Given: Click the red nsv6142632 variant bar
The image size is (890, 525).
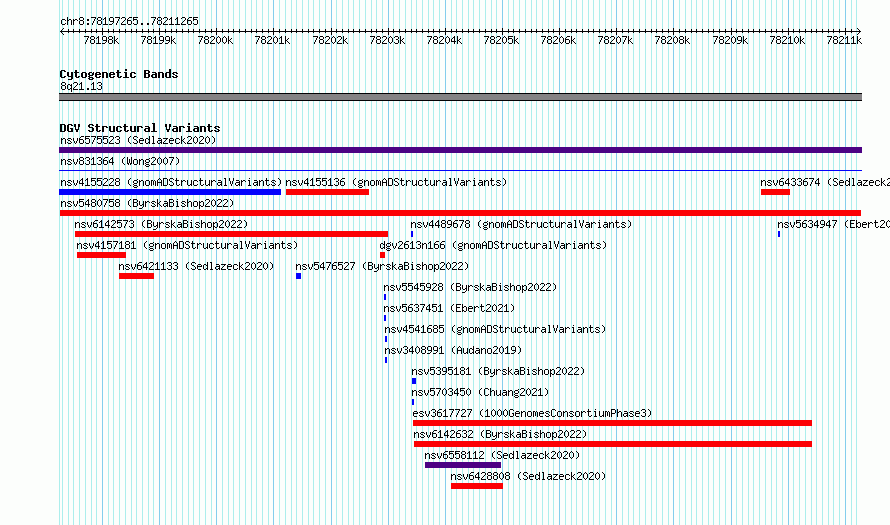Looking at the screenshot, I should coord(613,444).
